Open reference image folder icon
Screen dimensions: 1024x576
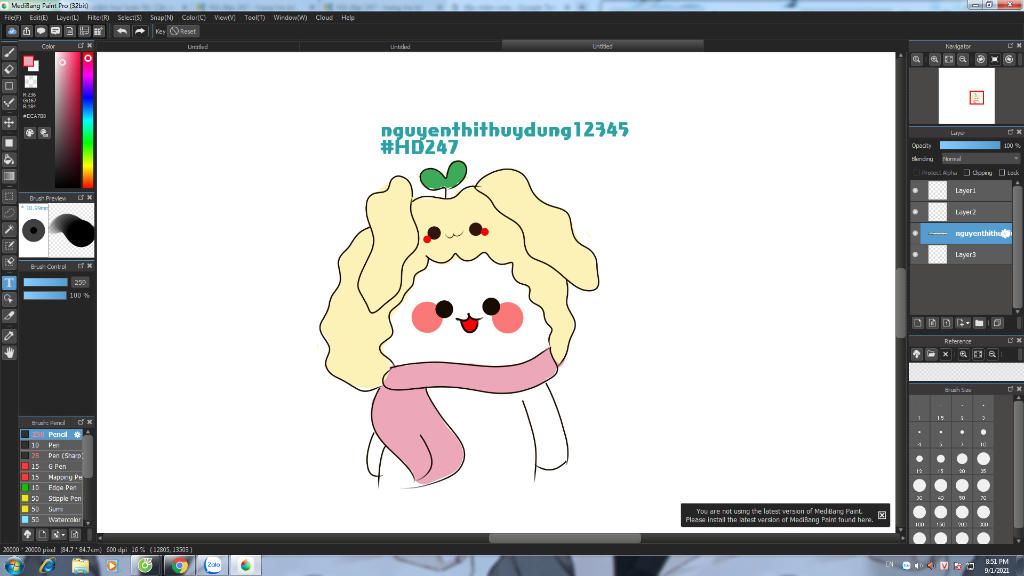pos(931,355)
